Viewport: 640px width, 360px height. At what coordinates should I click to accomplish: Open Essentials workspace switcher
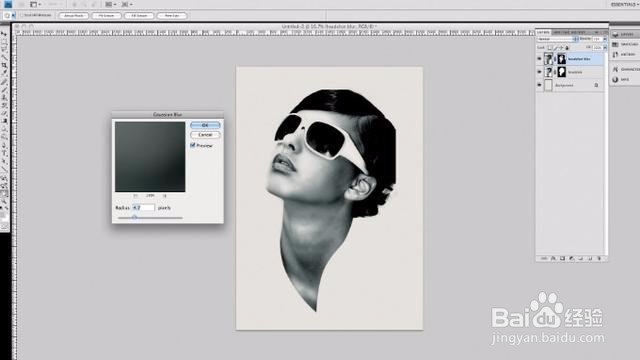pos(625,4)
